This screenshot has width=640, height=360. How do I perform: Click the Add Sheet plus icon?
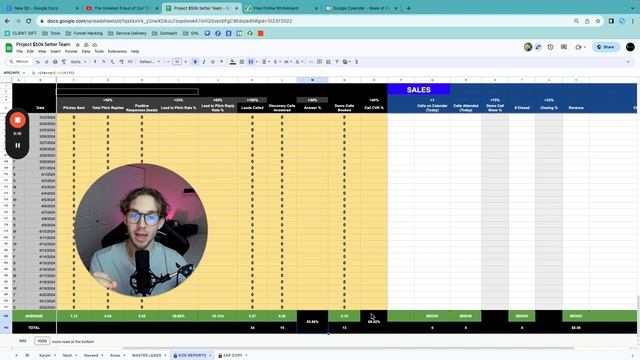tap(16, 356)
